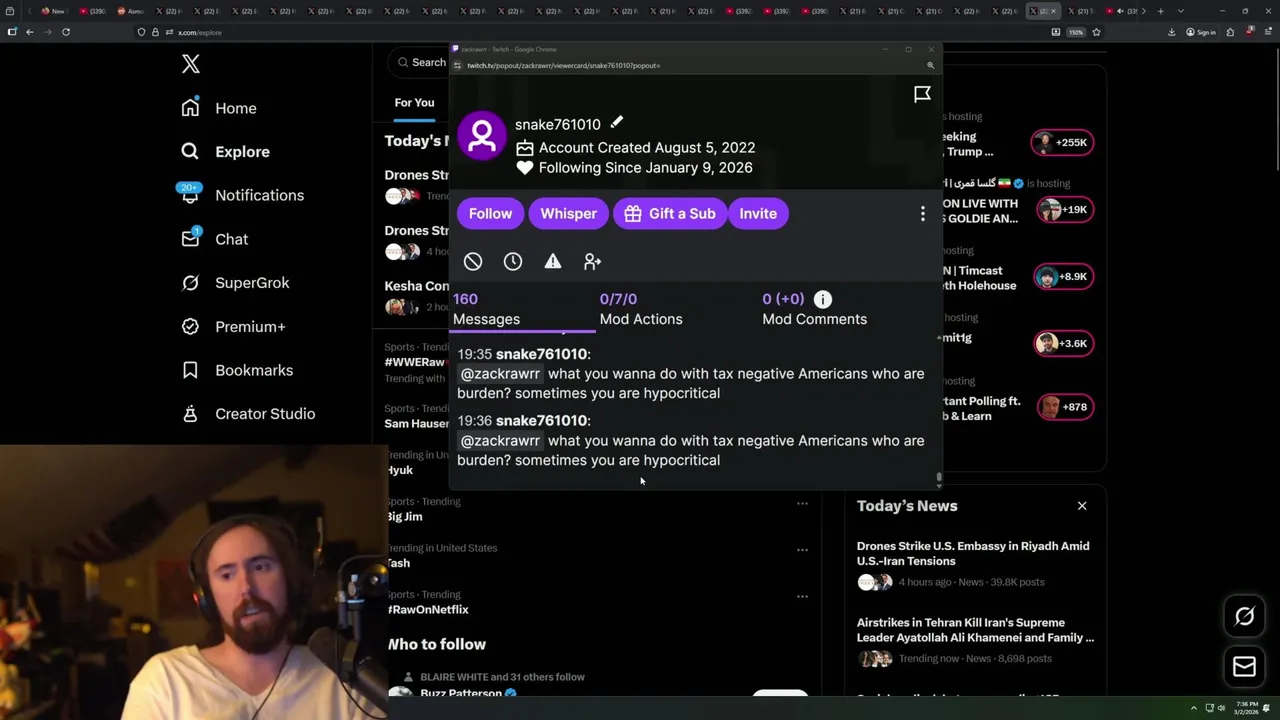Click the browser bookmark star icon

(1096, 32)
